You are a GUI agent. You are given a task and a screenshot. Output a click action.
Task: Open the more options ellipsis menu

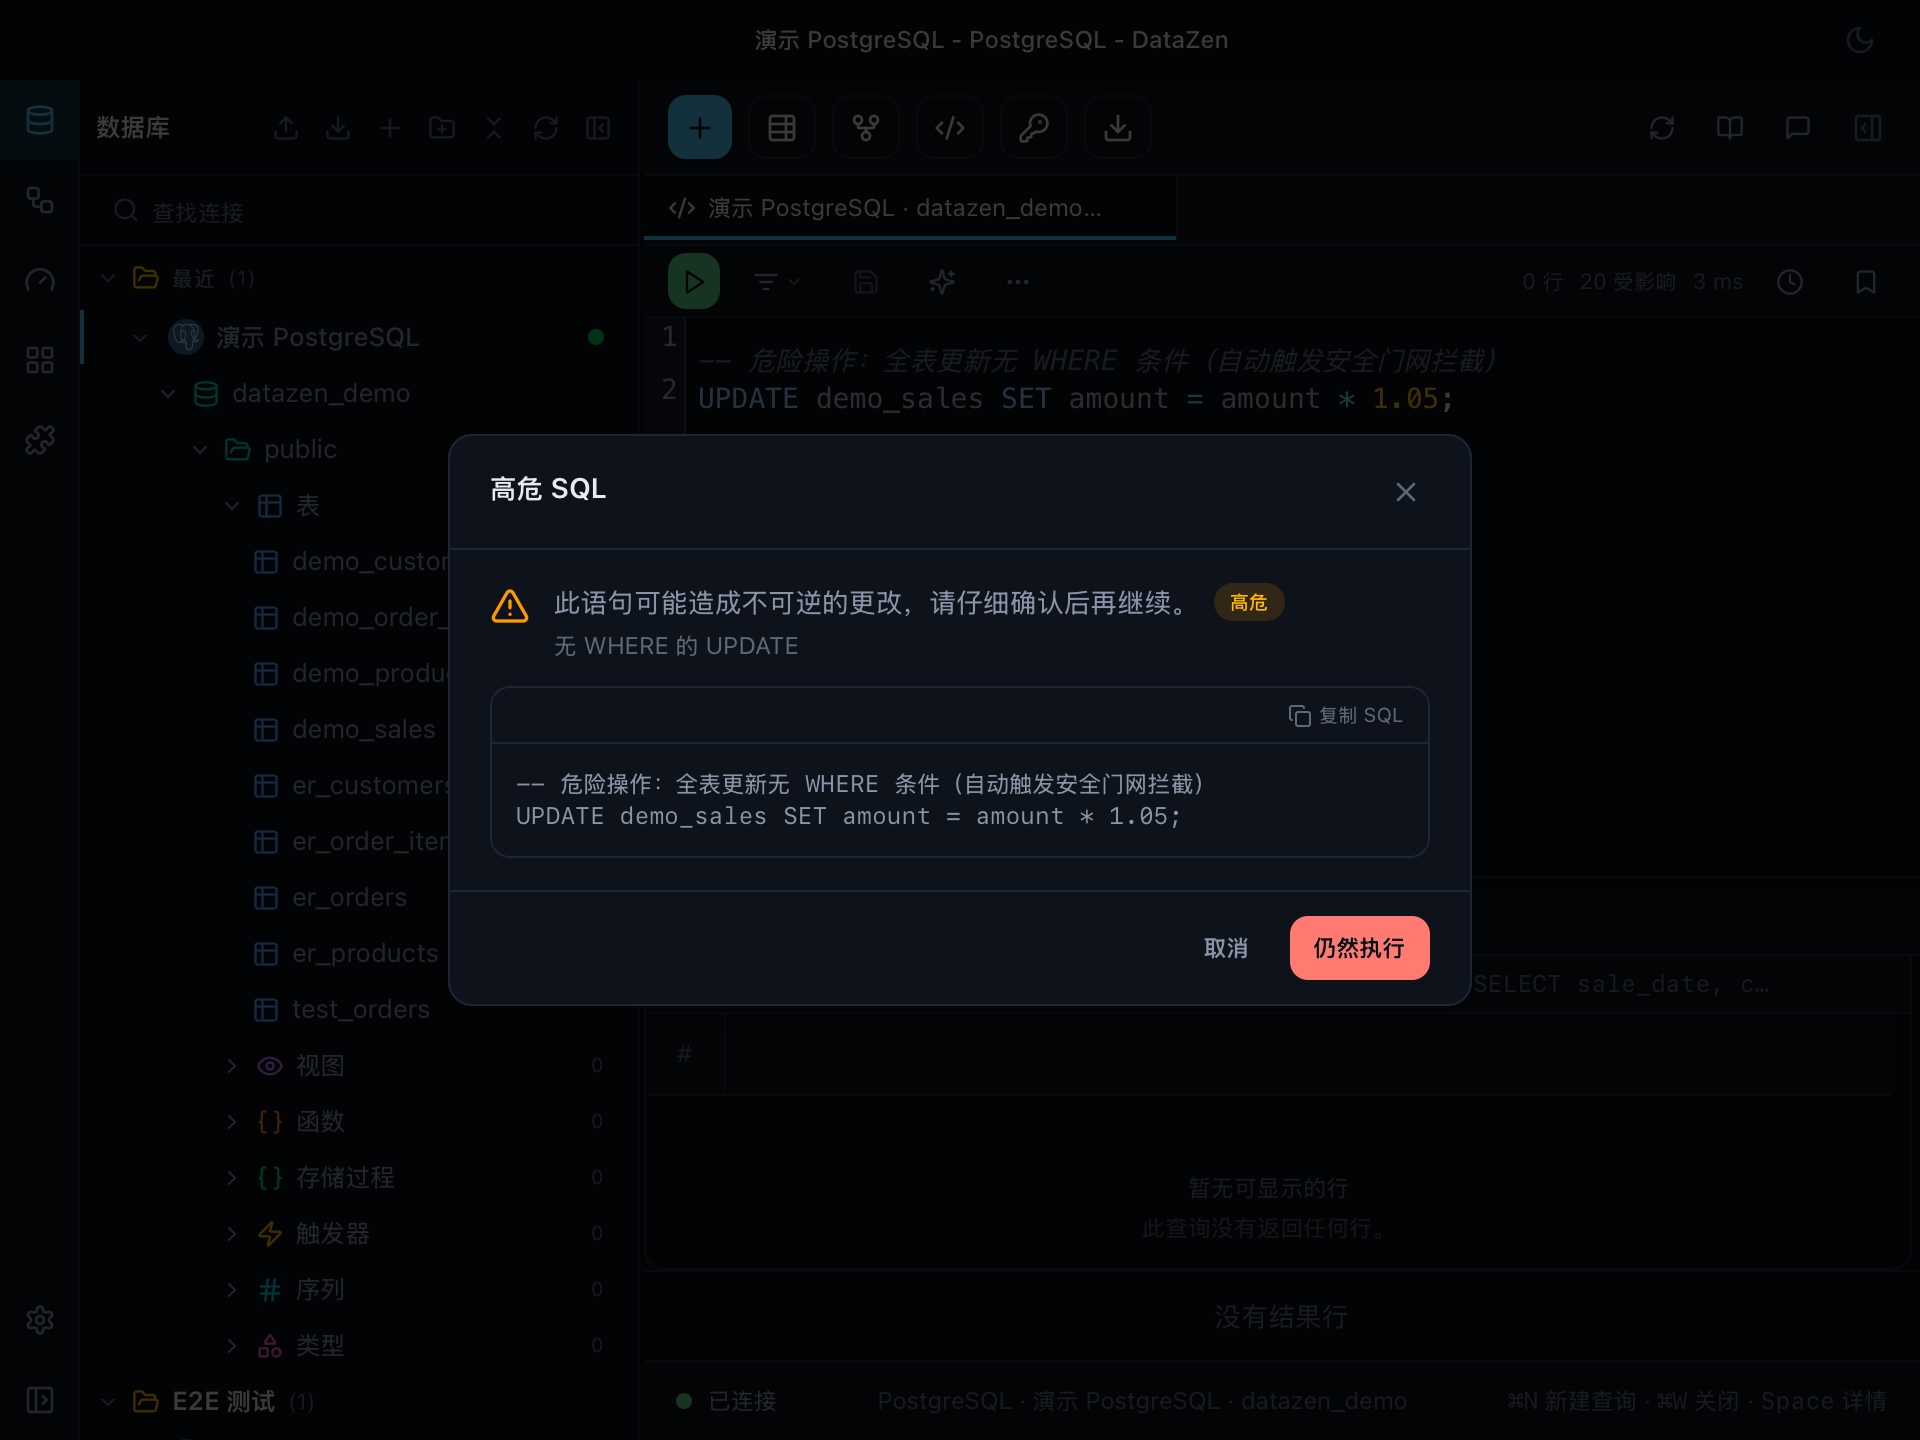point(1018,282)
